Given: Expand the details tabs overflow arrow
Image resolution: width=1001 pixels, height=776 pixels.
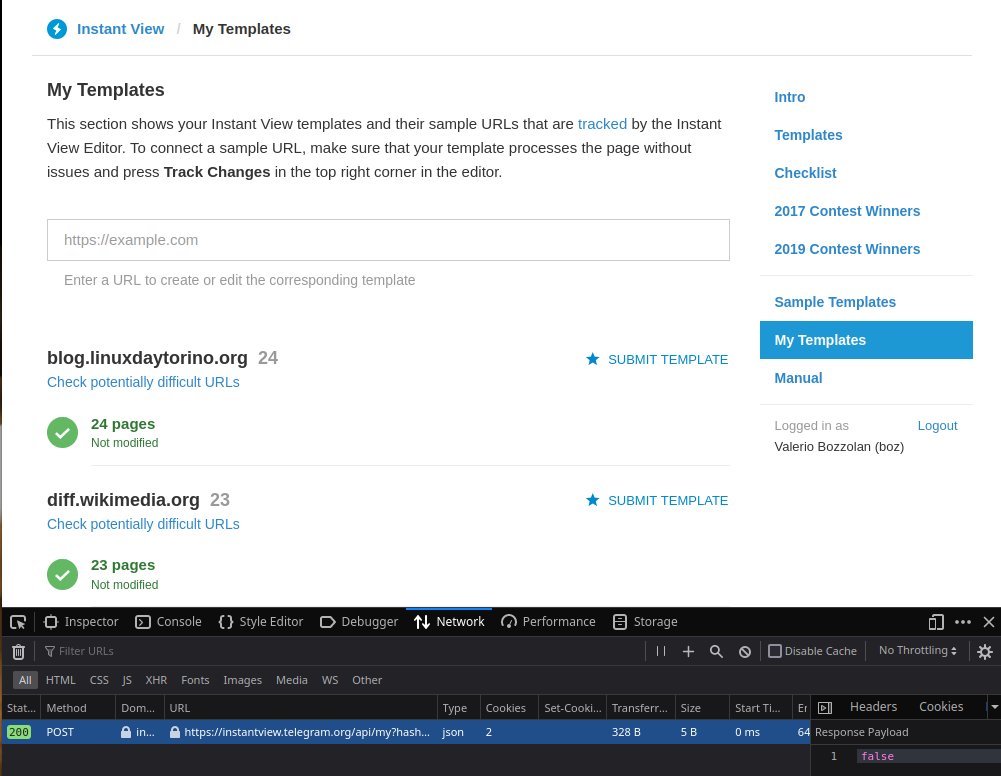Looking at the screenshot, I should (994, 706).
